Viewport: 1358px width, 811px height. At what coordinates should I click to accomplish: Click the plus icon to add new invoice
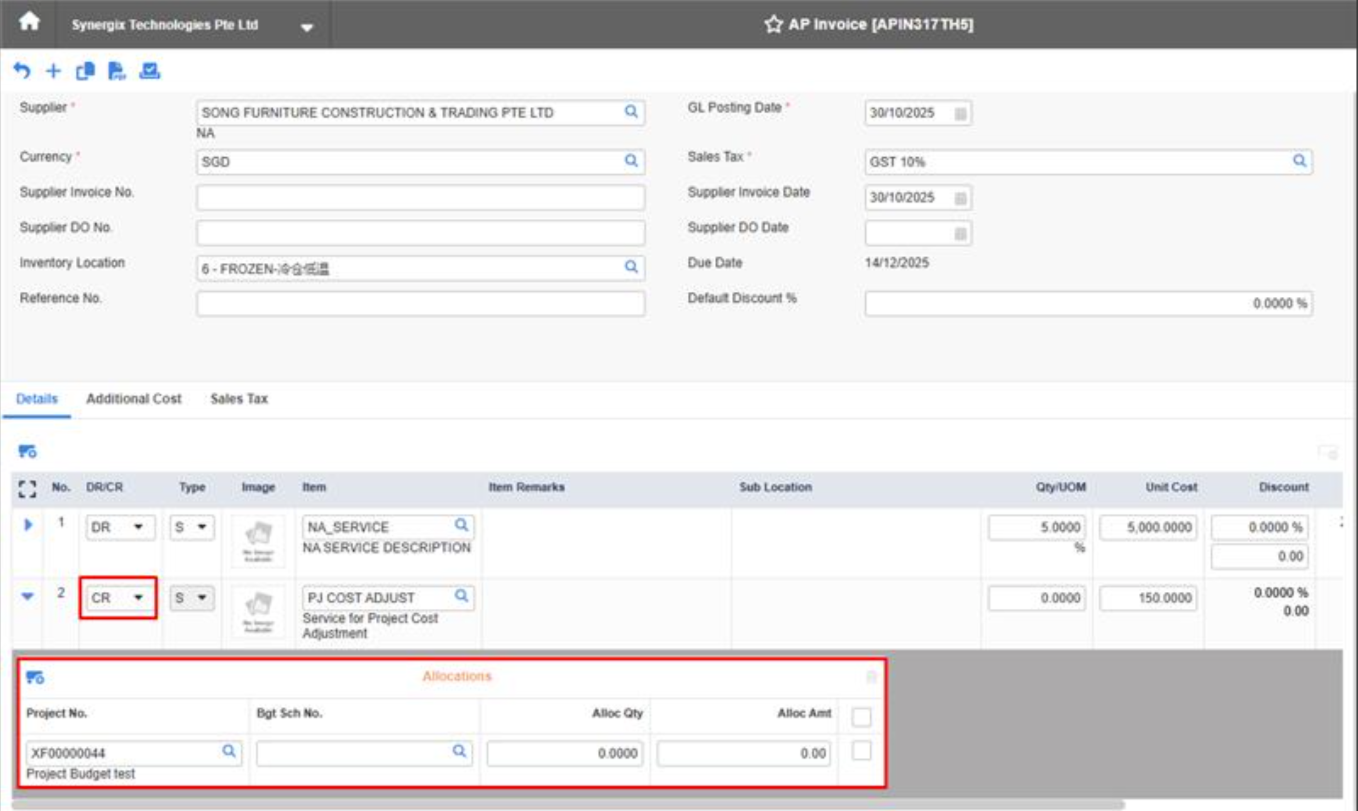(x=54, y=71)
